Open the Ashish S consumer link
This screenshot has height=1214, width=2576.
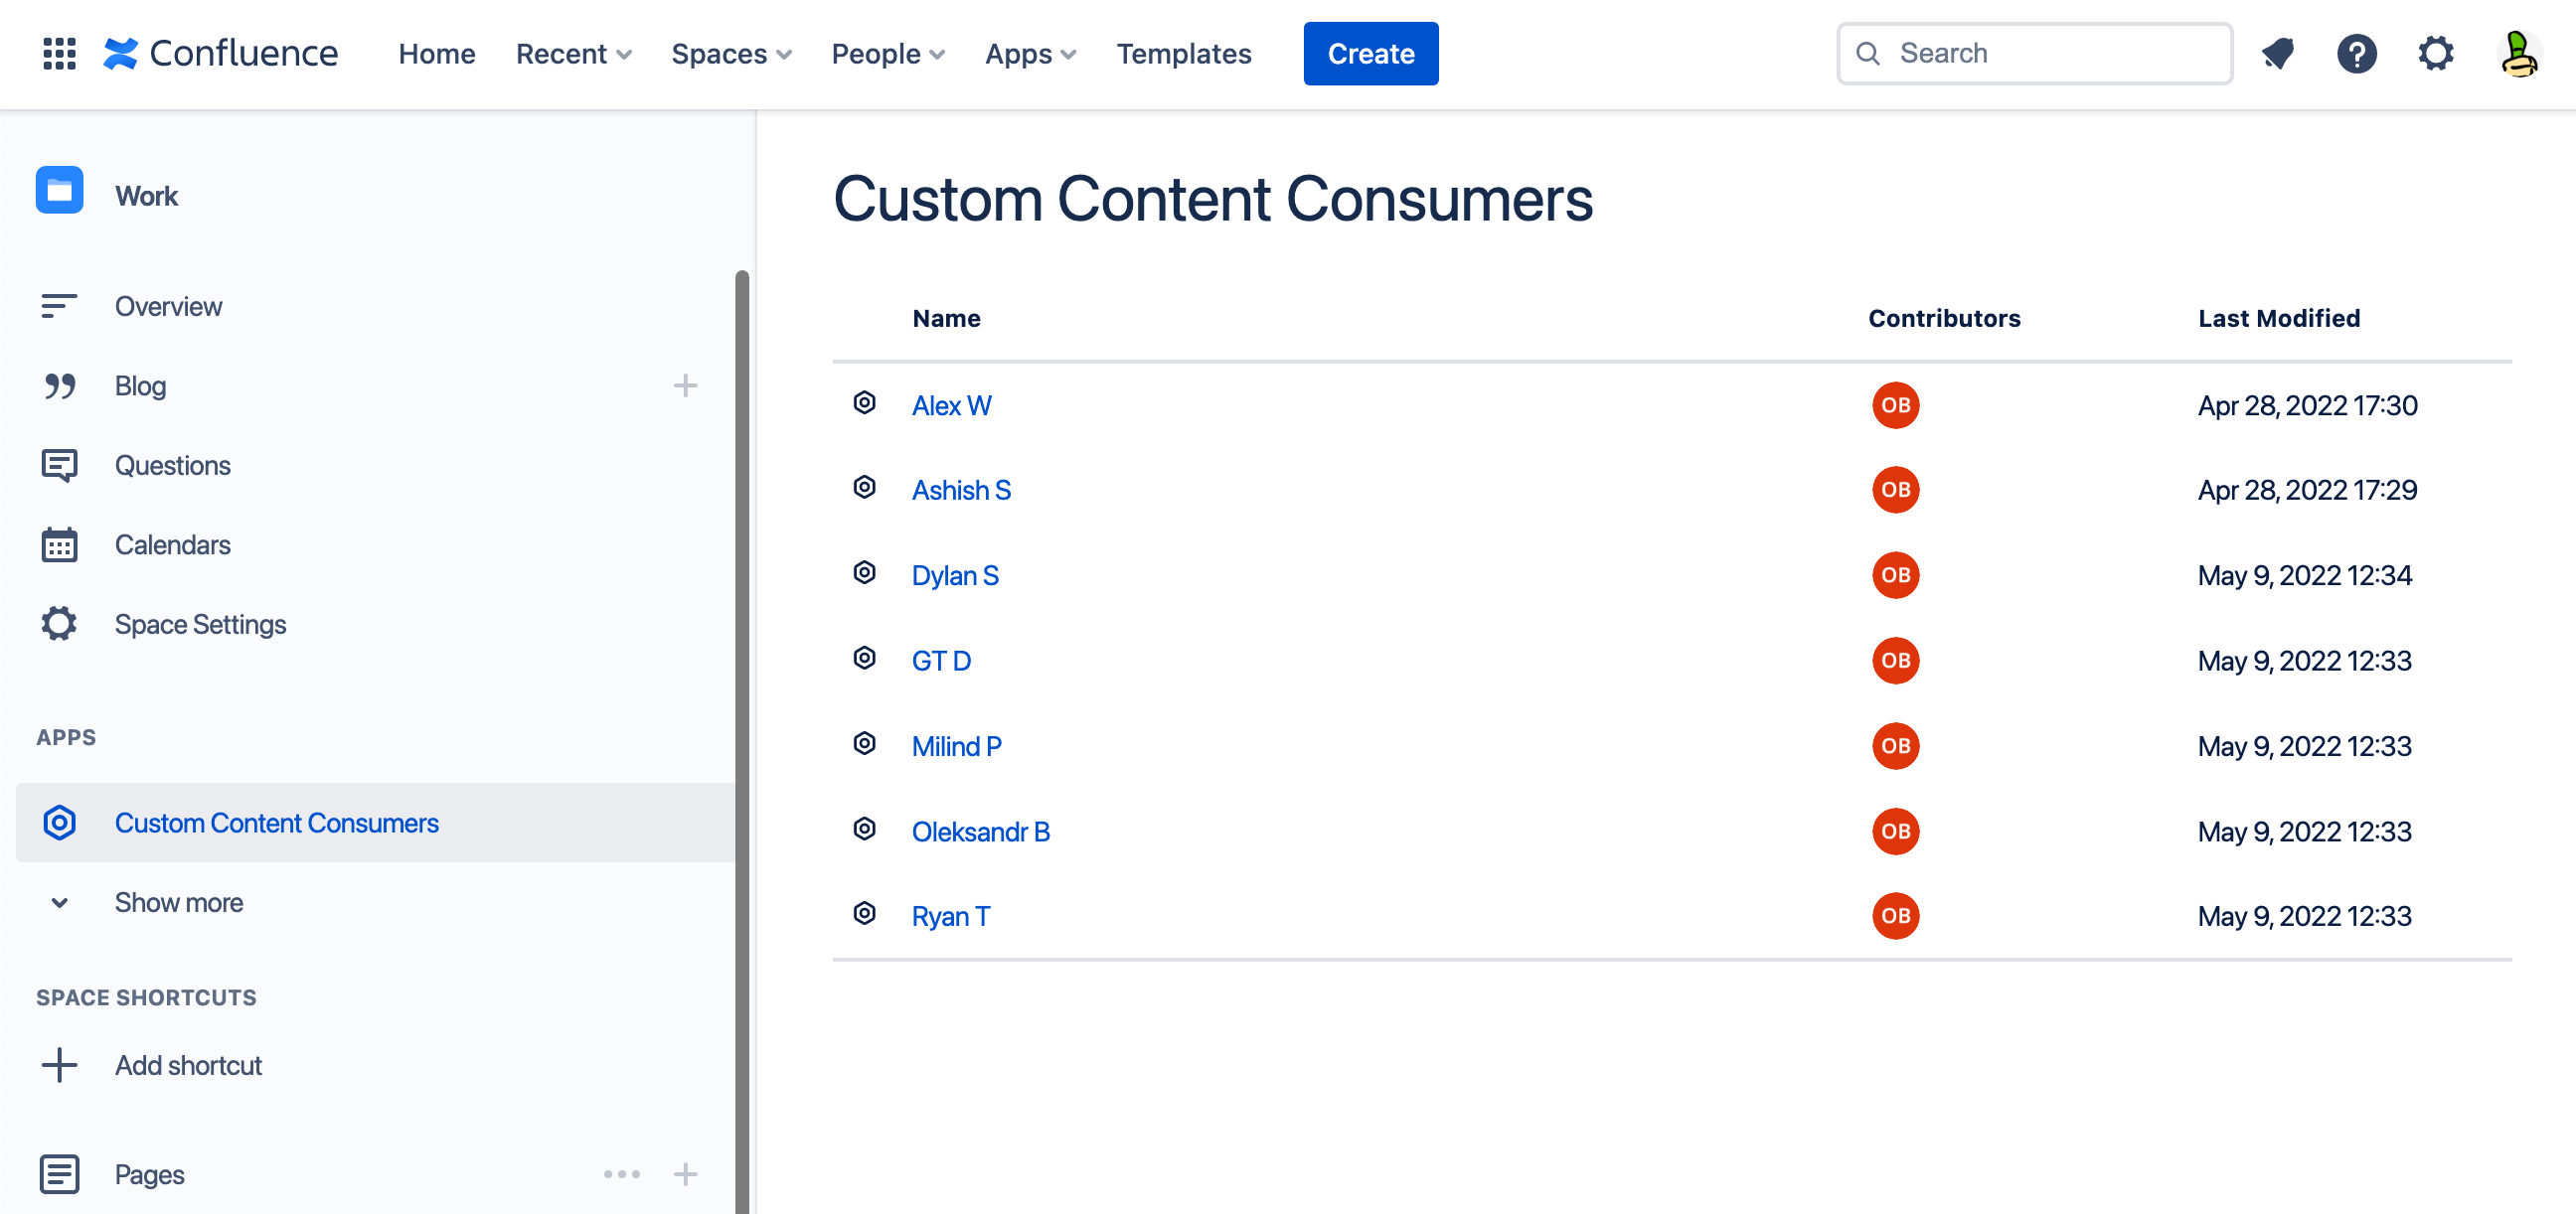pos(961,489)
